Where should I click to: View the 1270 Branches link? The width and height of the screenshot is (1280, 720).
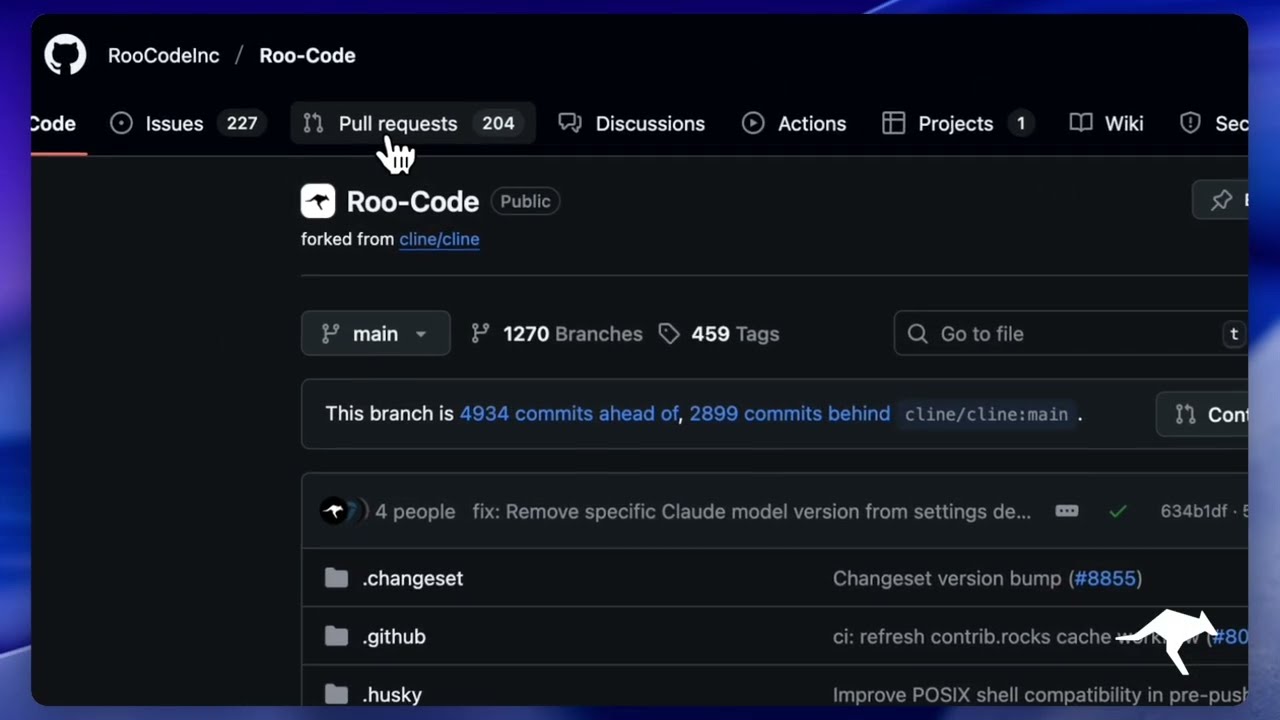coord(557,334)
